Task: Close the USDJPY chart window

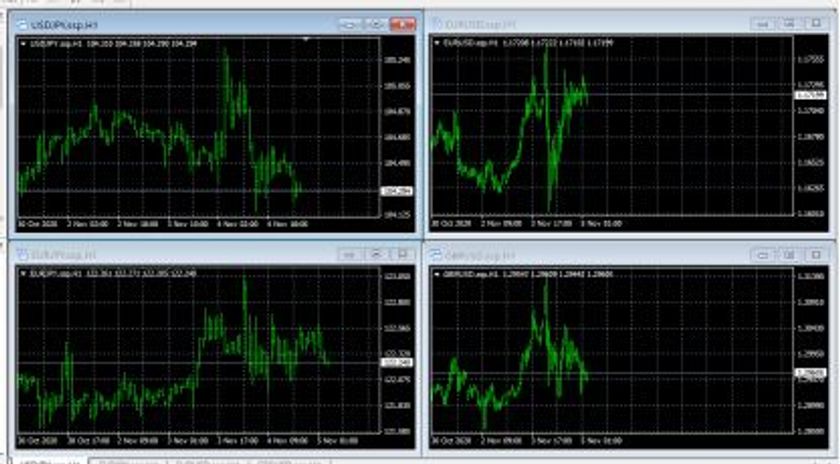Action: pos(402,24)
